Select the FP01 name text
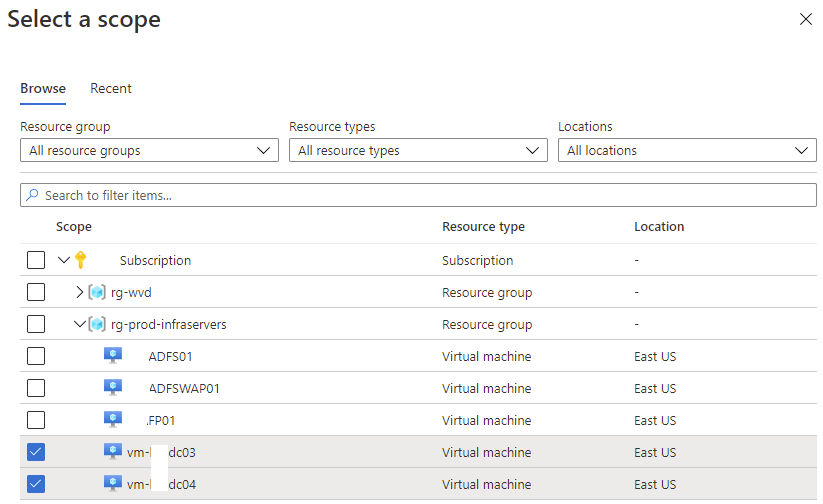Image resolution: width=823 pixels, height=504 pixels. point(161,421)
